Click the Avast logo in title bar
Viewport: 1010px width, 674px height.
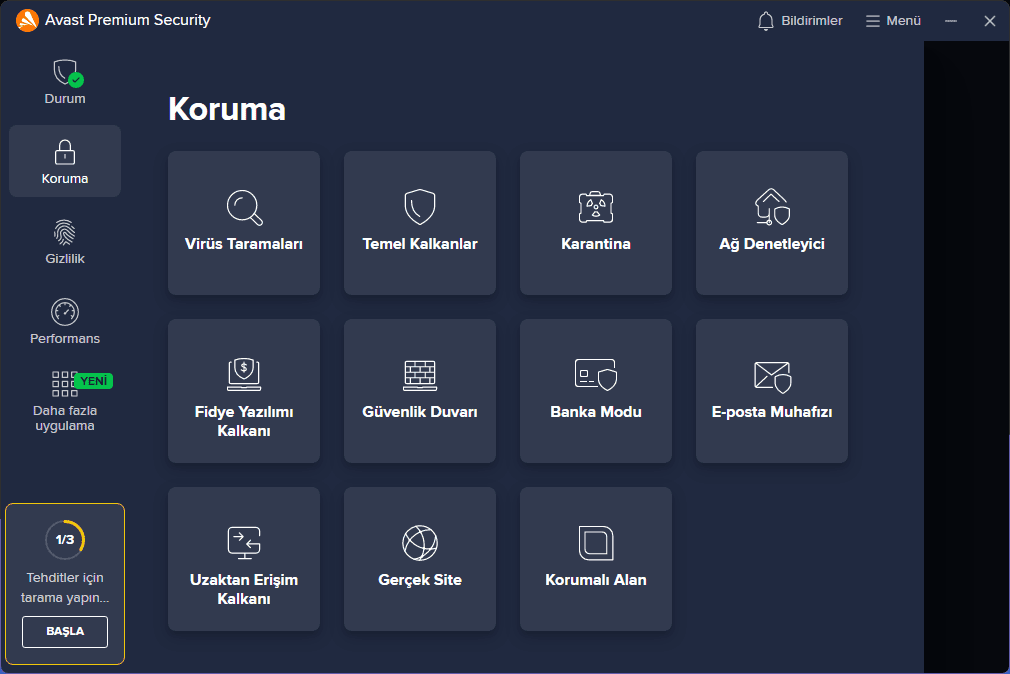pyautogui.click(x=28, y=20)
